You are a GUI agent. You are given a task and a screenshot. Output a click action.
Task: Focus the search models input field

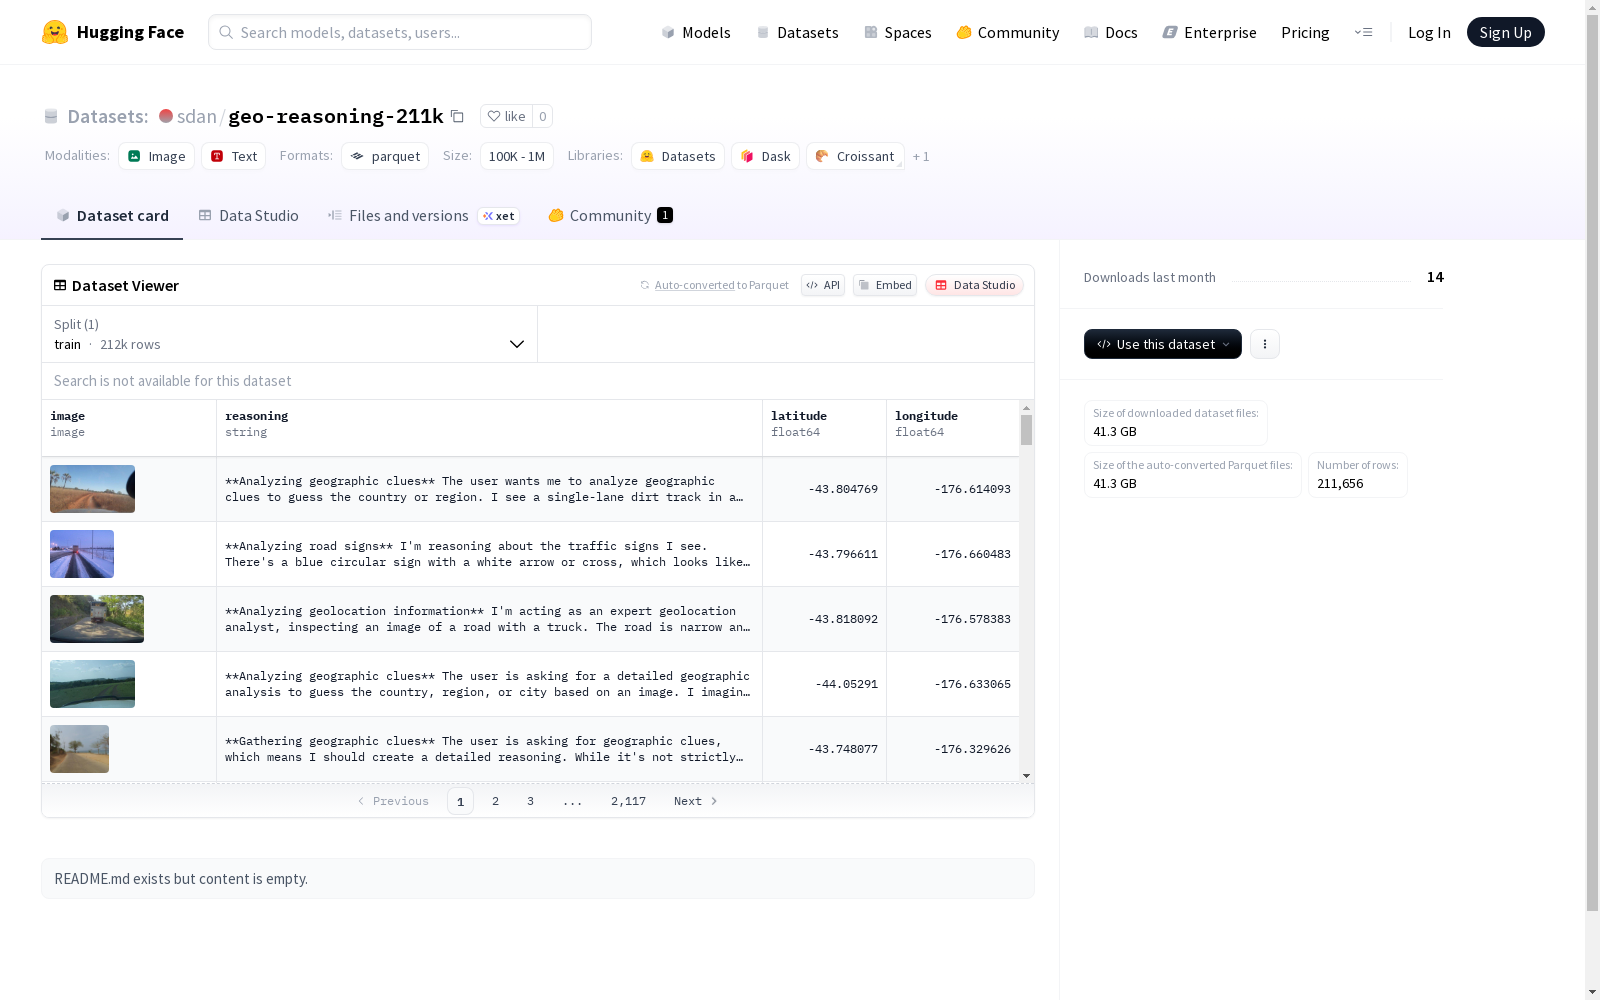click(x=400, y=32)
